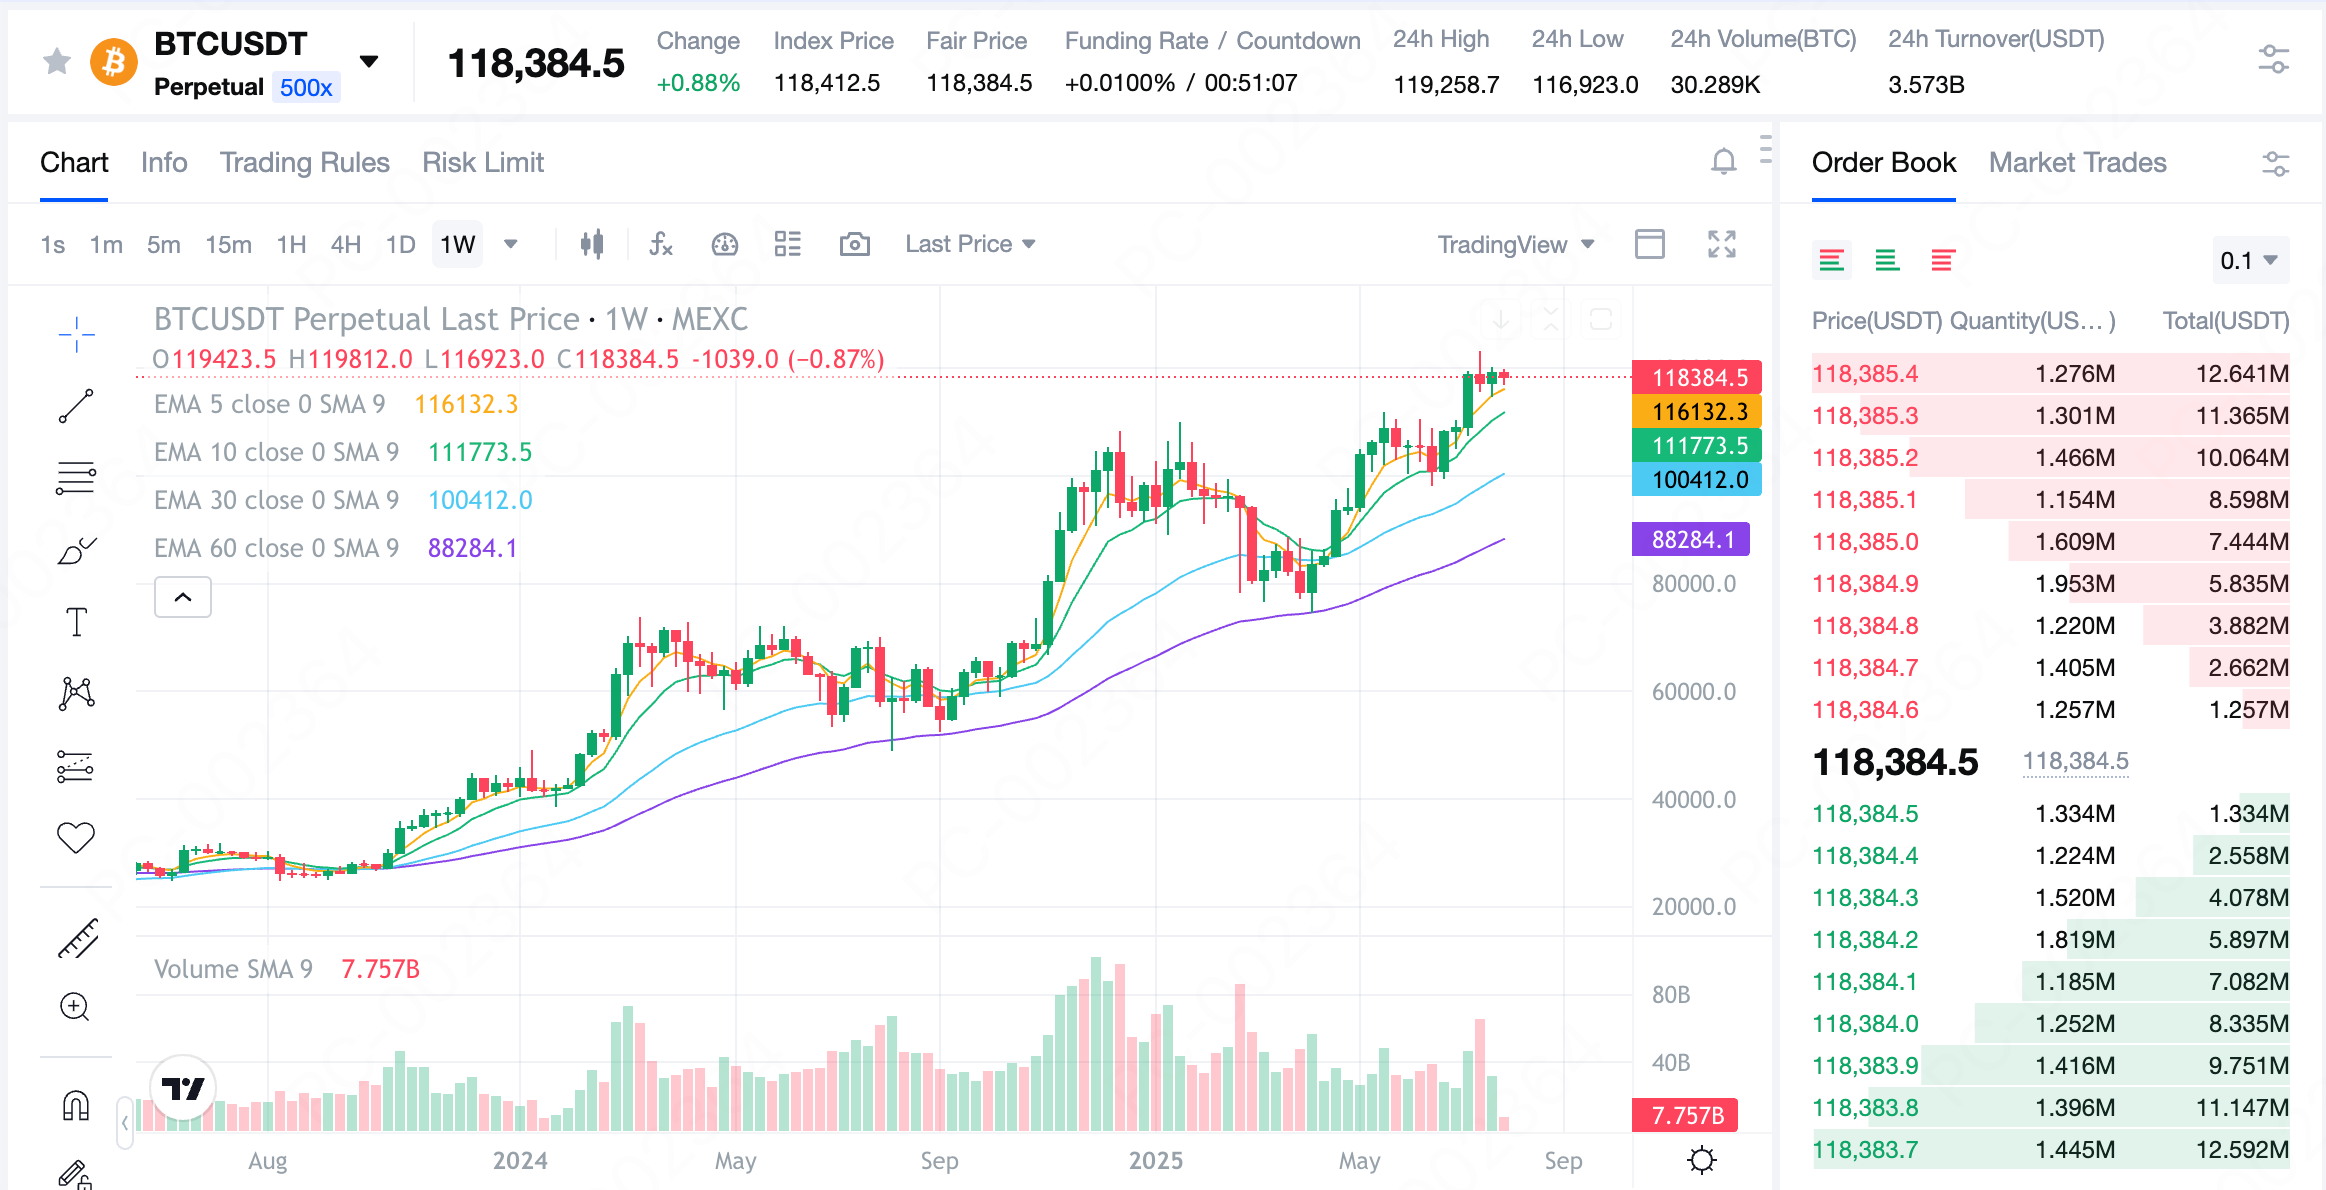Click the left-edge collapse arrow below chart
Screen dimensions: 2326x1190
(x=125, y=1122)
